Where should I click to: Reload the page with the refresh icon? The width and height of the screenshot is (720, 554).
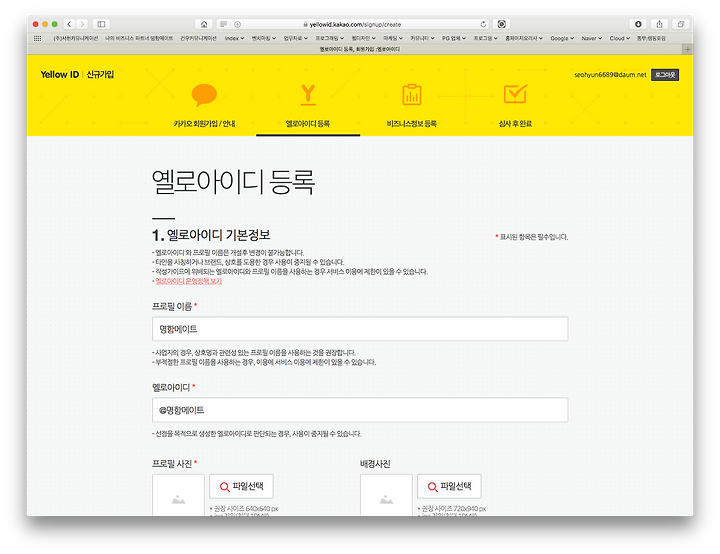coord(483,24)
